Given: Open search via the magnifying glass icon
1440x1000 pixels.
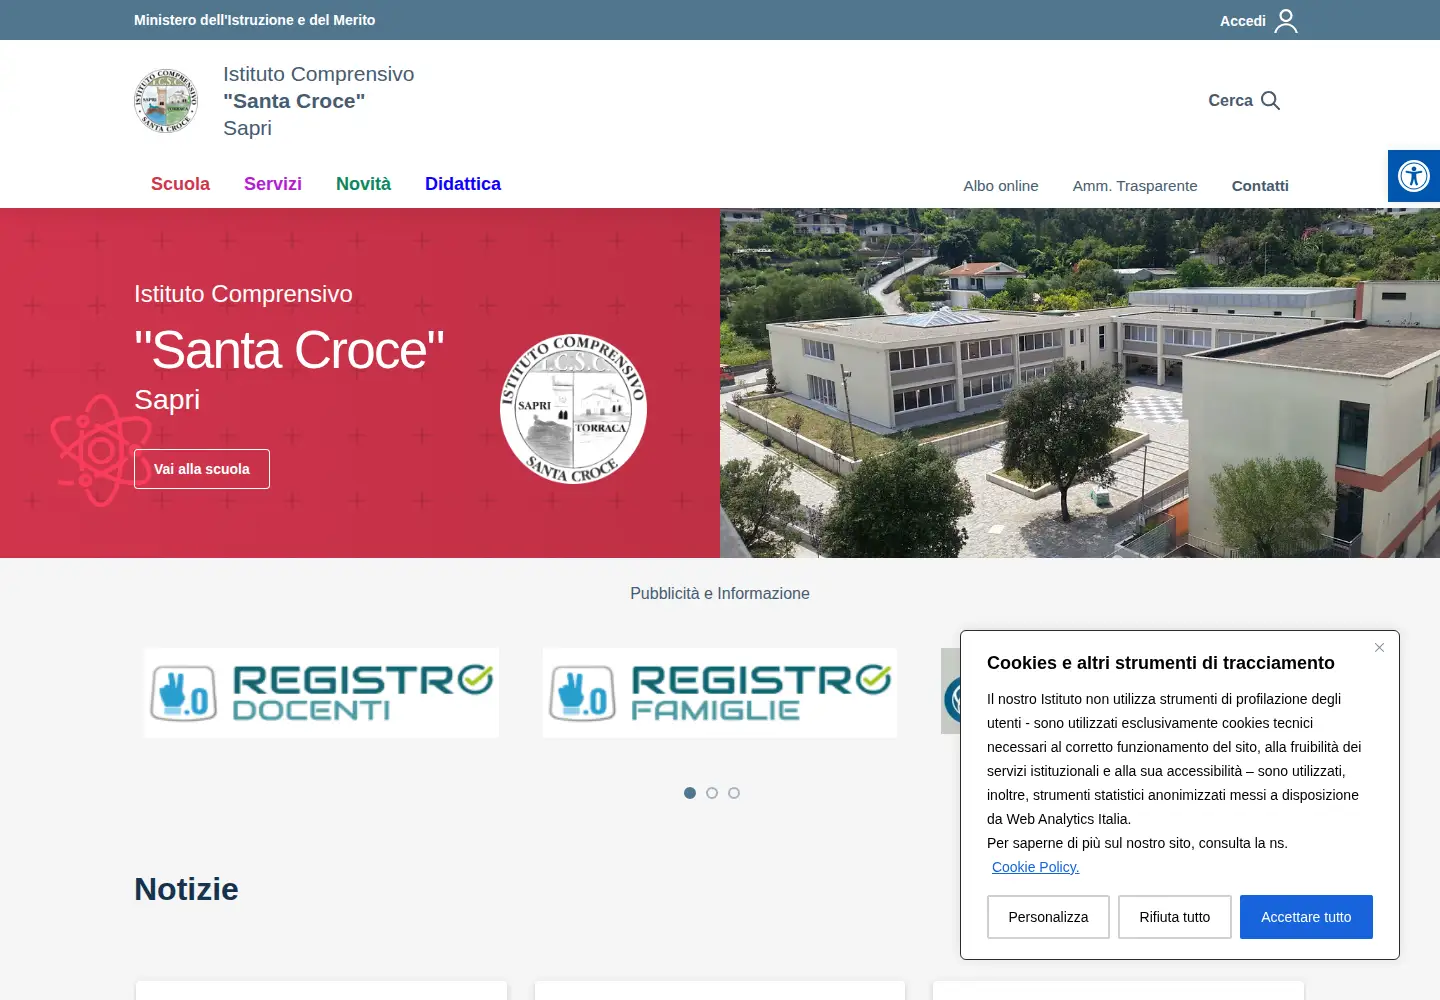Looking at the screenshot, I should (1270, 100).
